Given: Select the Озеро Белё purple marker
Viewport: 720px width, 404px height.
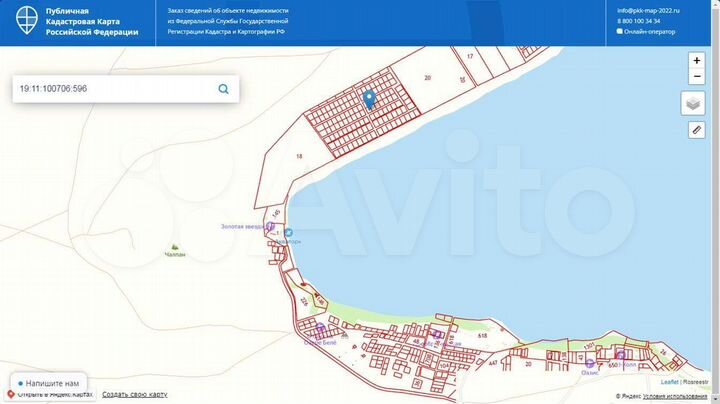Looking at the screenshot, I should (321, 328).
